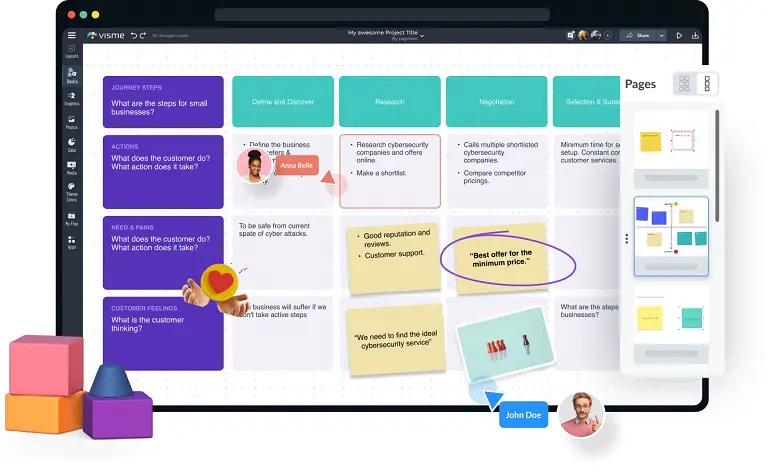
Task: Open My Files in sidebar
Action: point(71,216)
